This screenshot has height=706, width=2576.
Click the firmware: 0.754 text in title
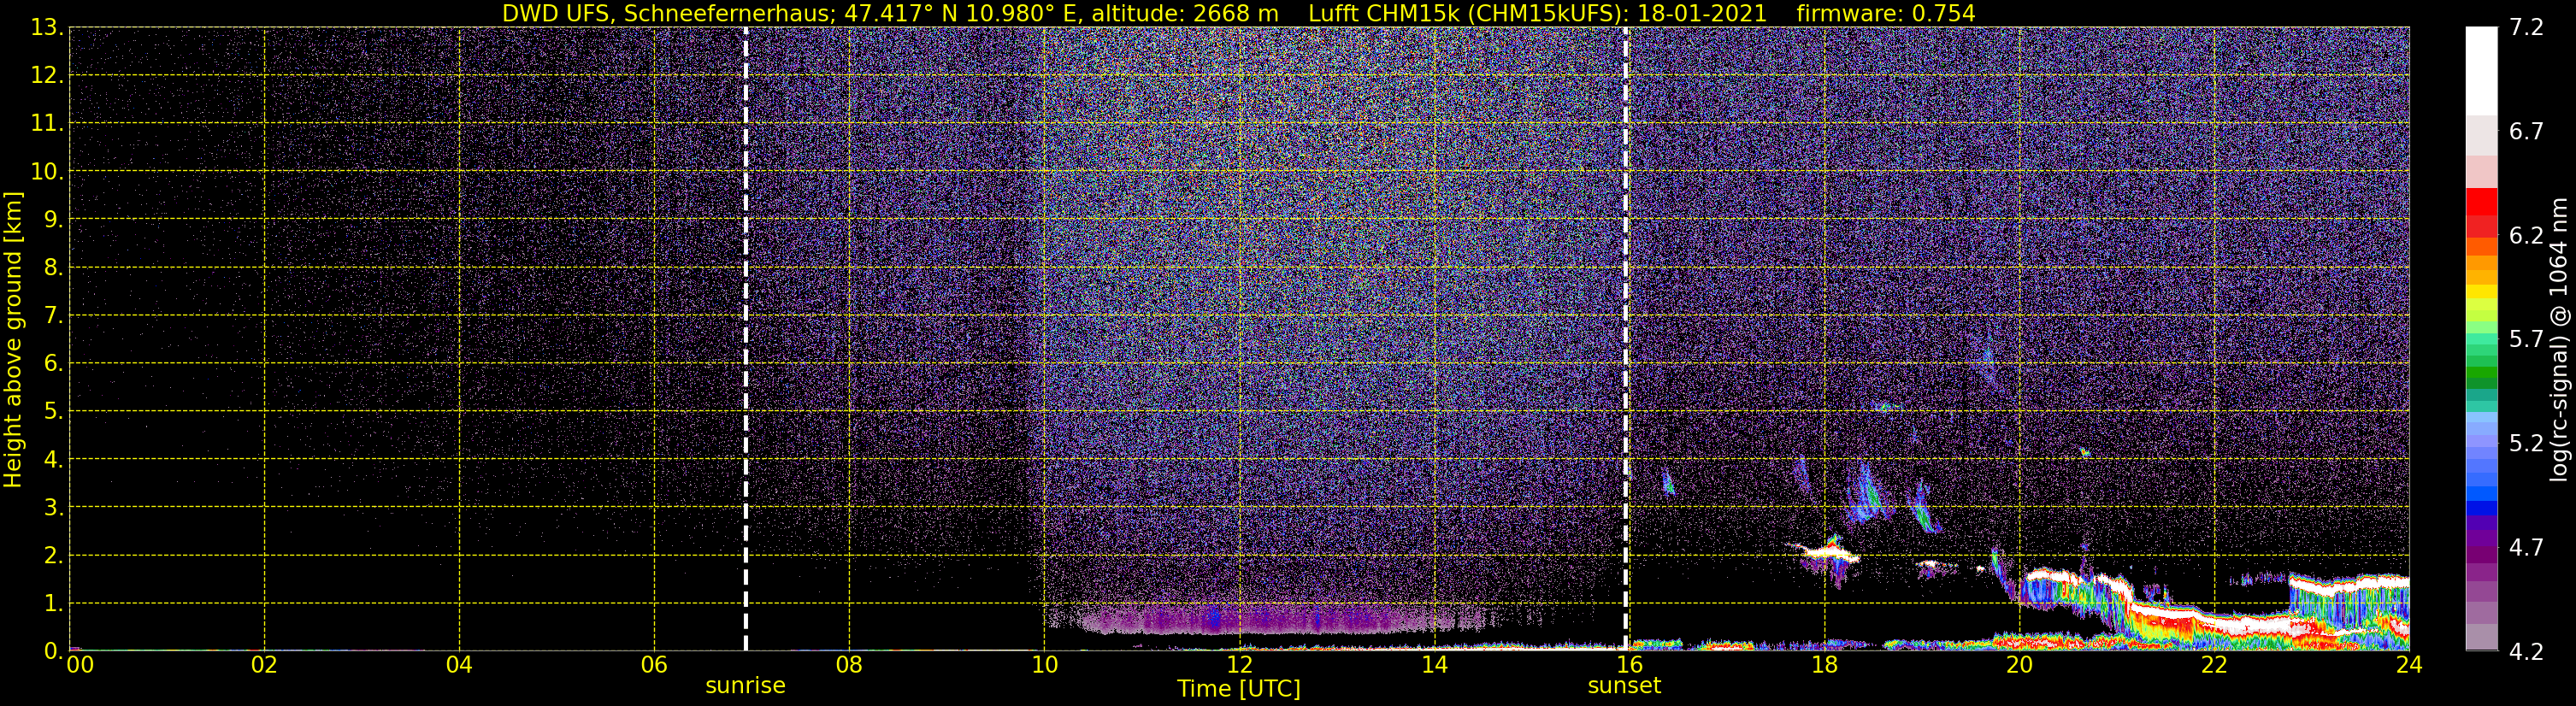click(1886, 13)
